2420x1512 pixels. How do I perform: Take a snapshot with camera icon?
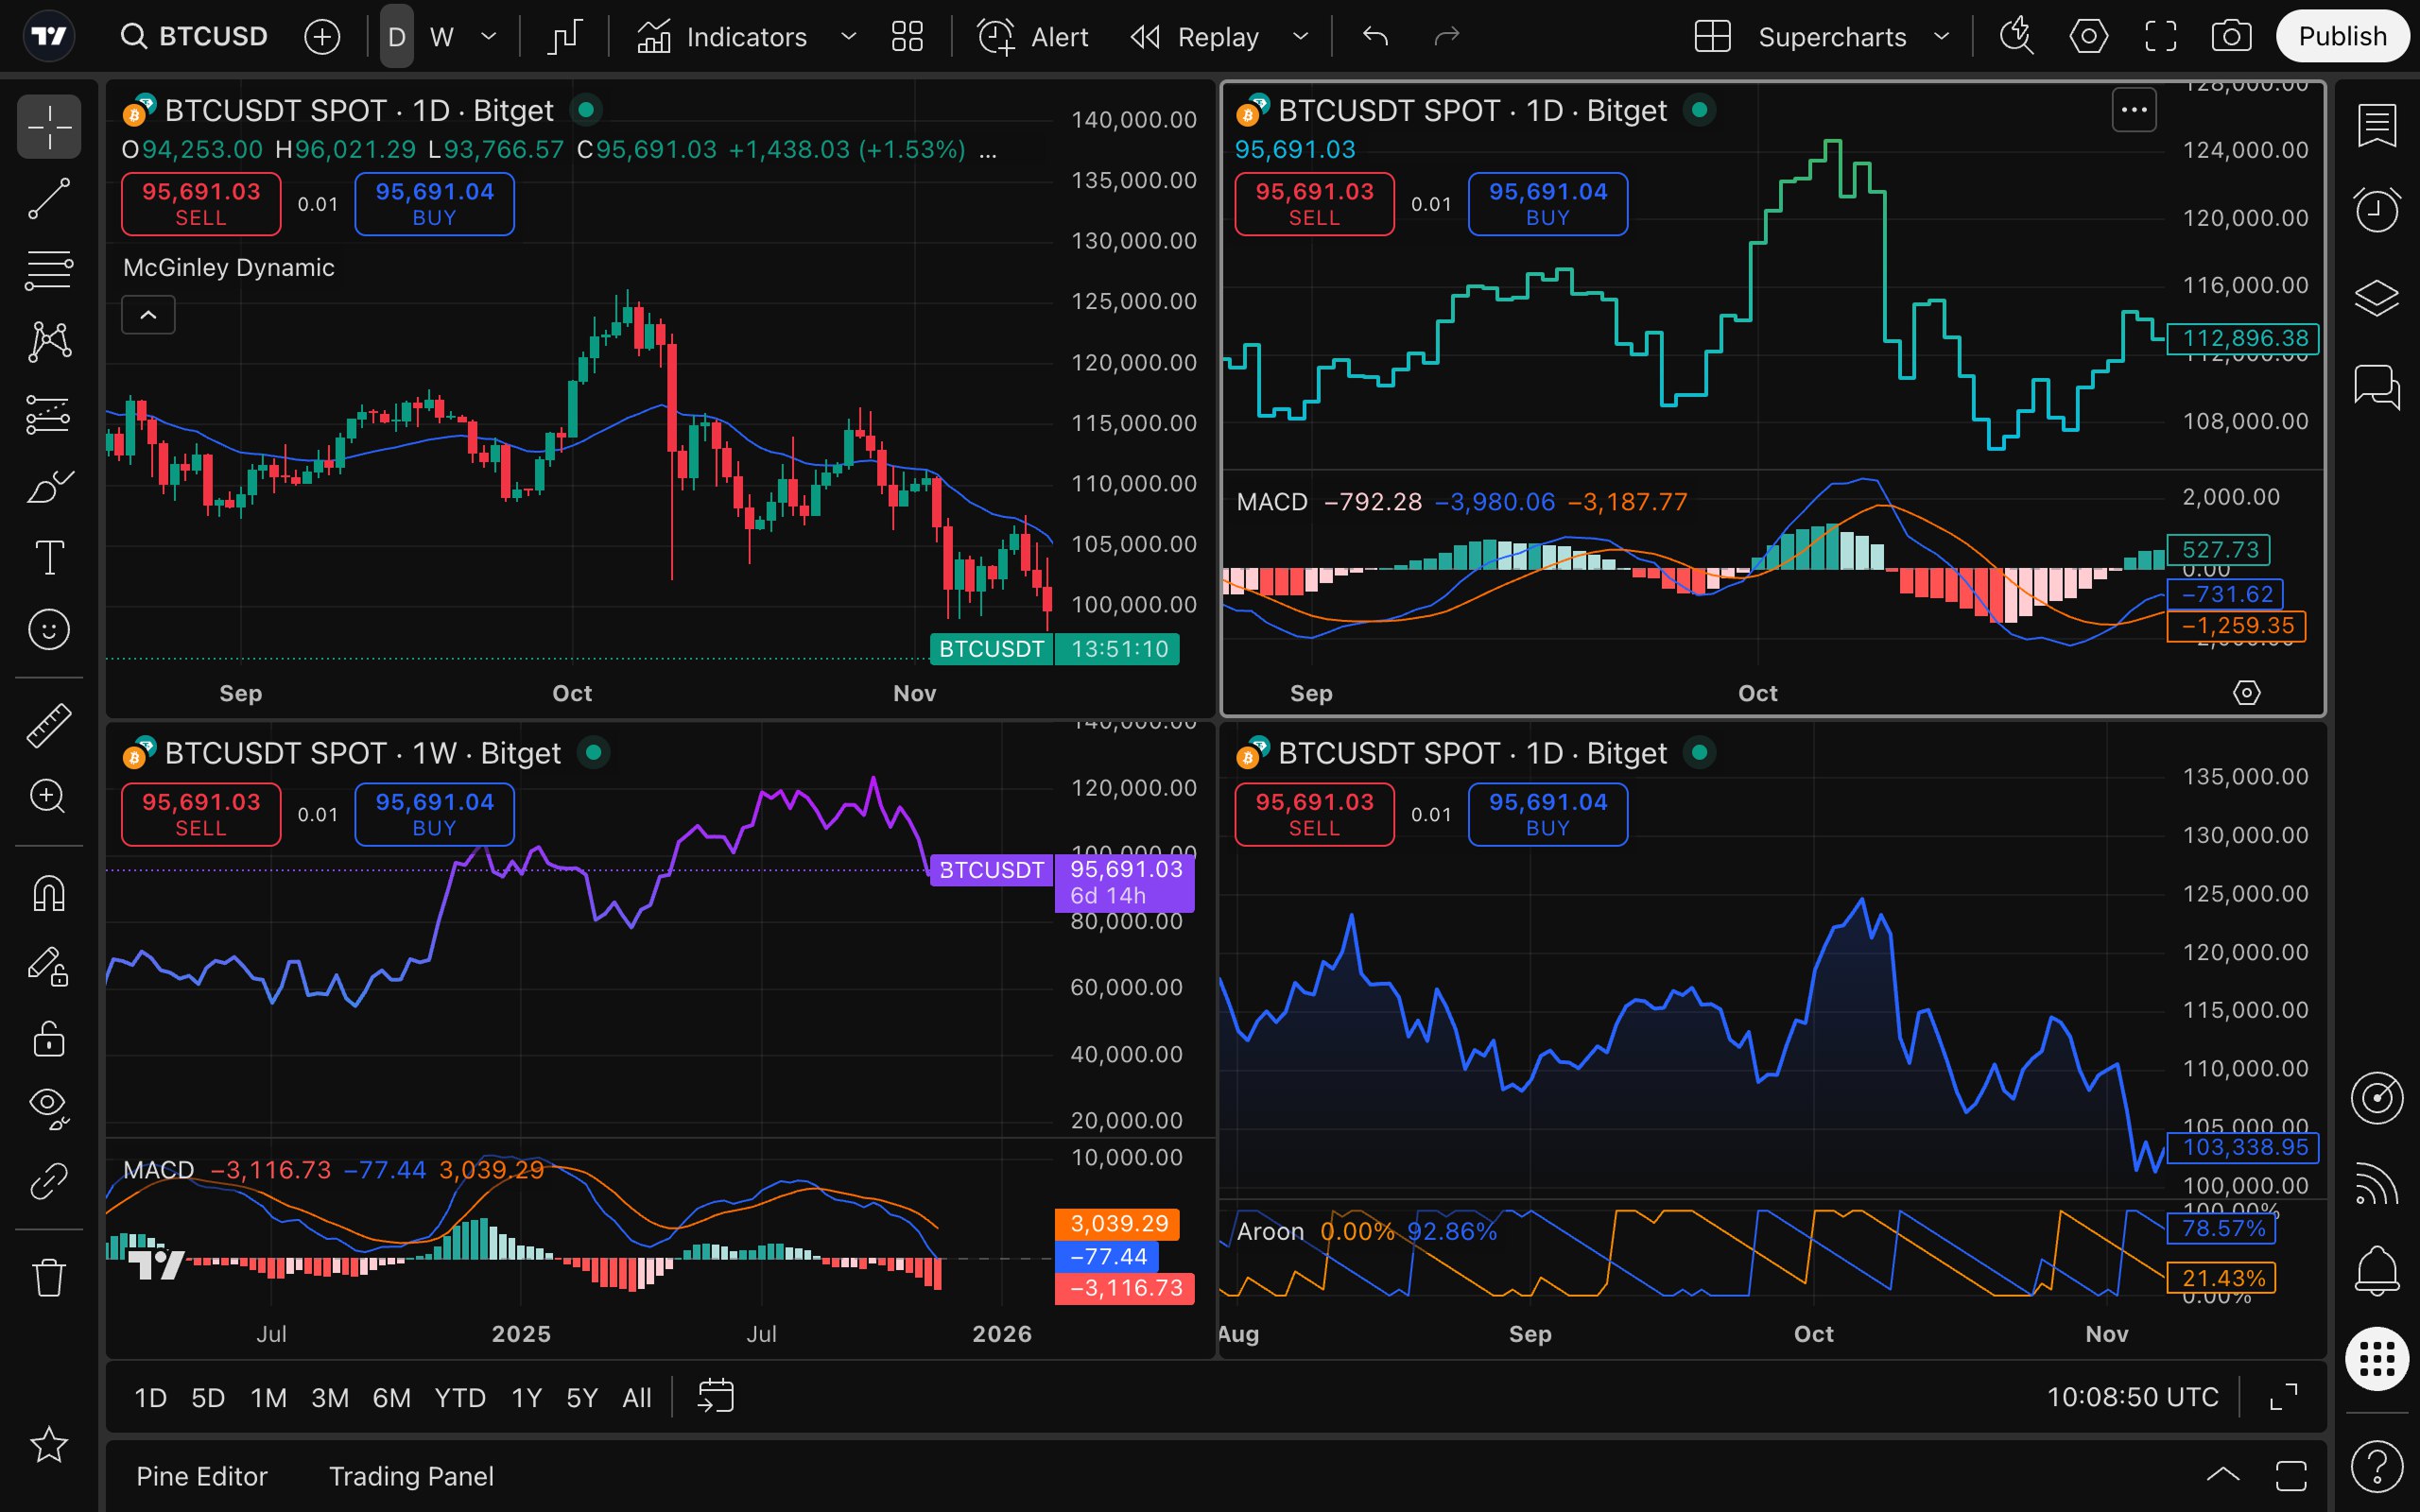pos(2231,37)
